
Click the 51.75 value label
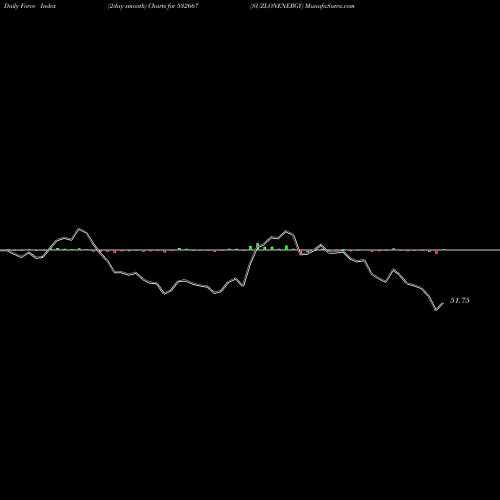(460, 300)
